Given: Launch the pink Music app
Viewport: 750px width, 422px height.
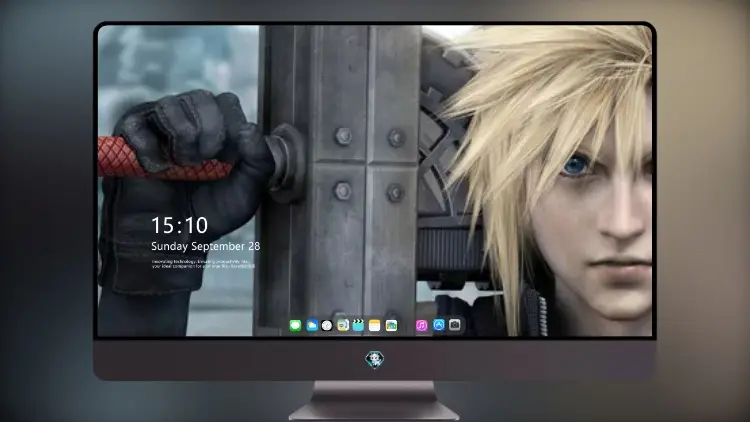Looking at the screenshot, I should [x=421, y=326].
